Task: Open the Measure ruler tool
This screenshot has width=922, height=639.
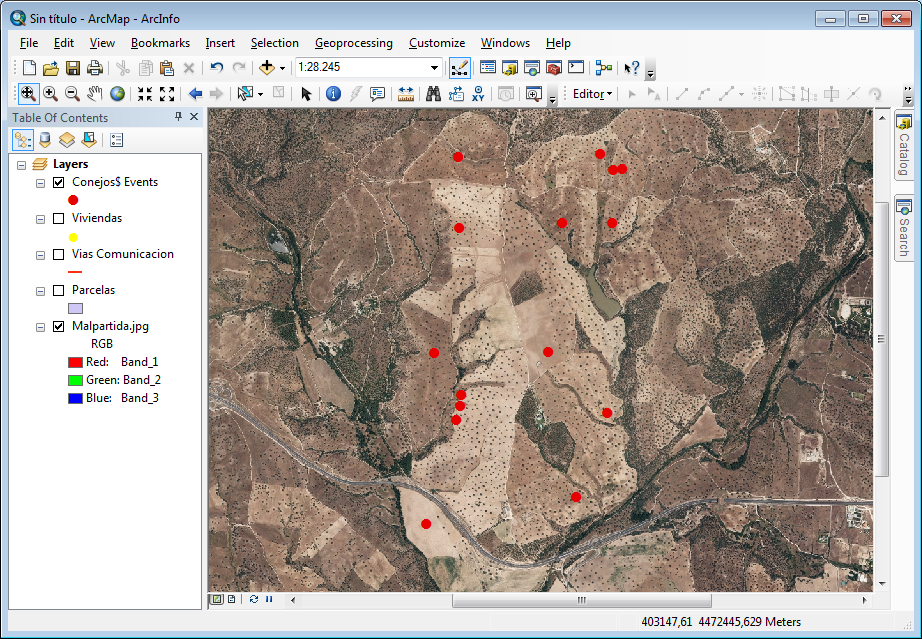Action: [x=406, y=93]
